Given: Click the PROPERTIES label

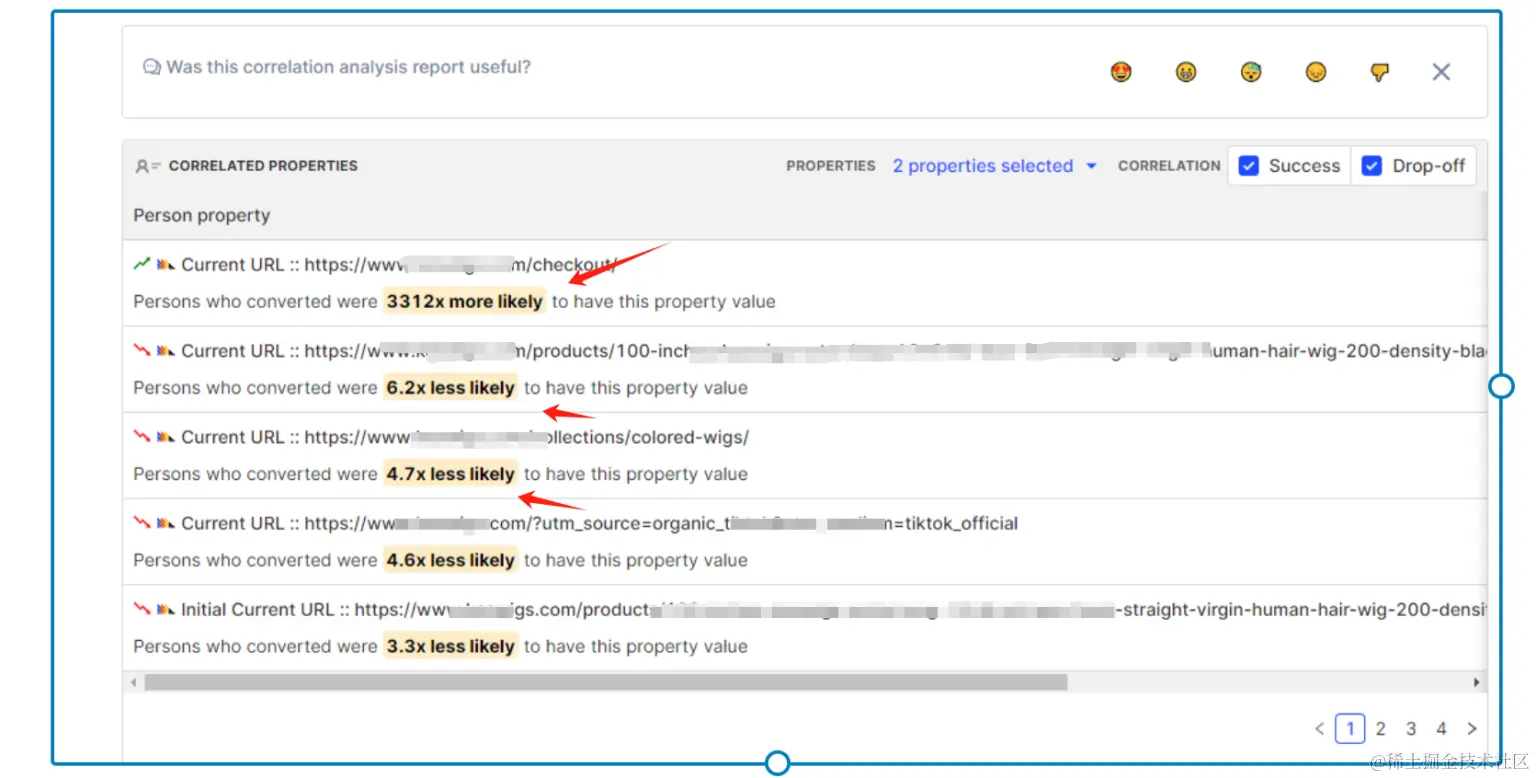Looking at the screenshot, I should [831, 166].
